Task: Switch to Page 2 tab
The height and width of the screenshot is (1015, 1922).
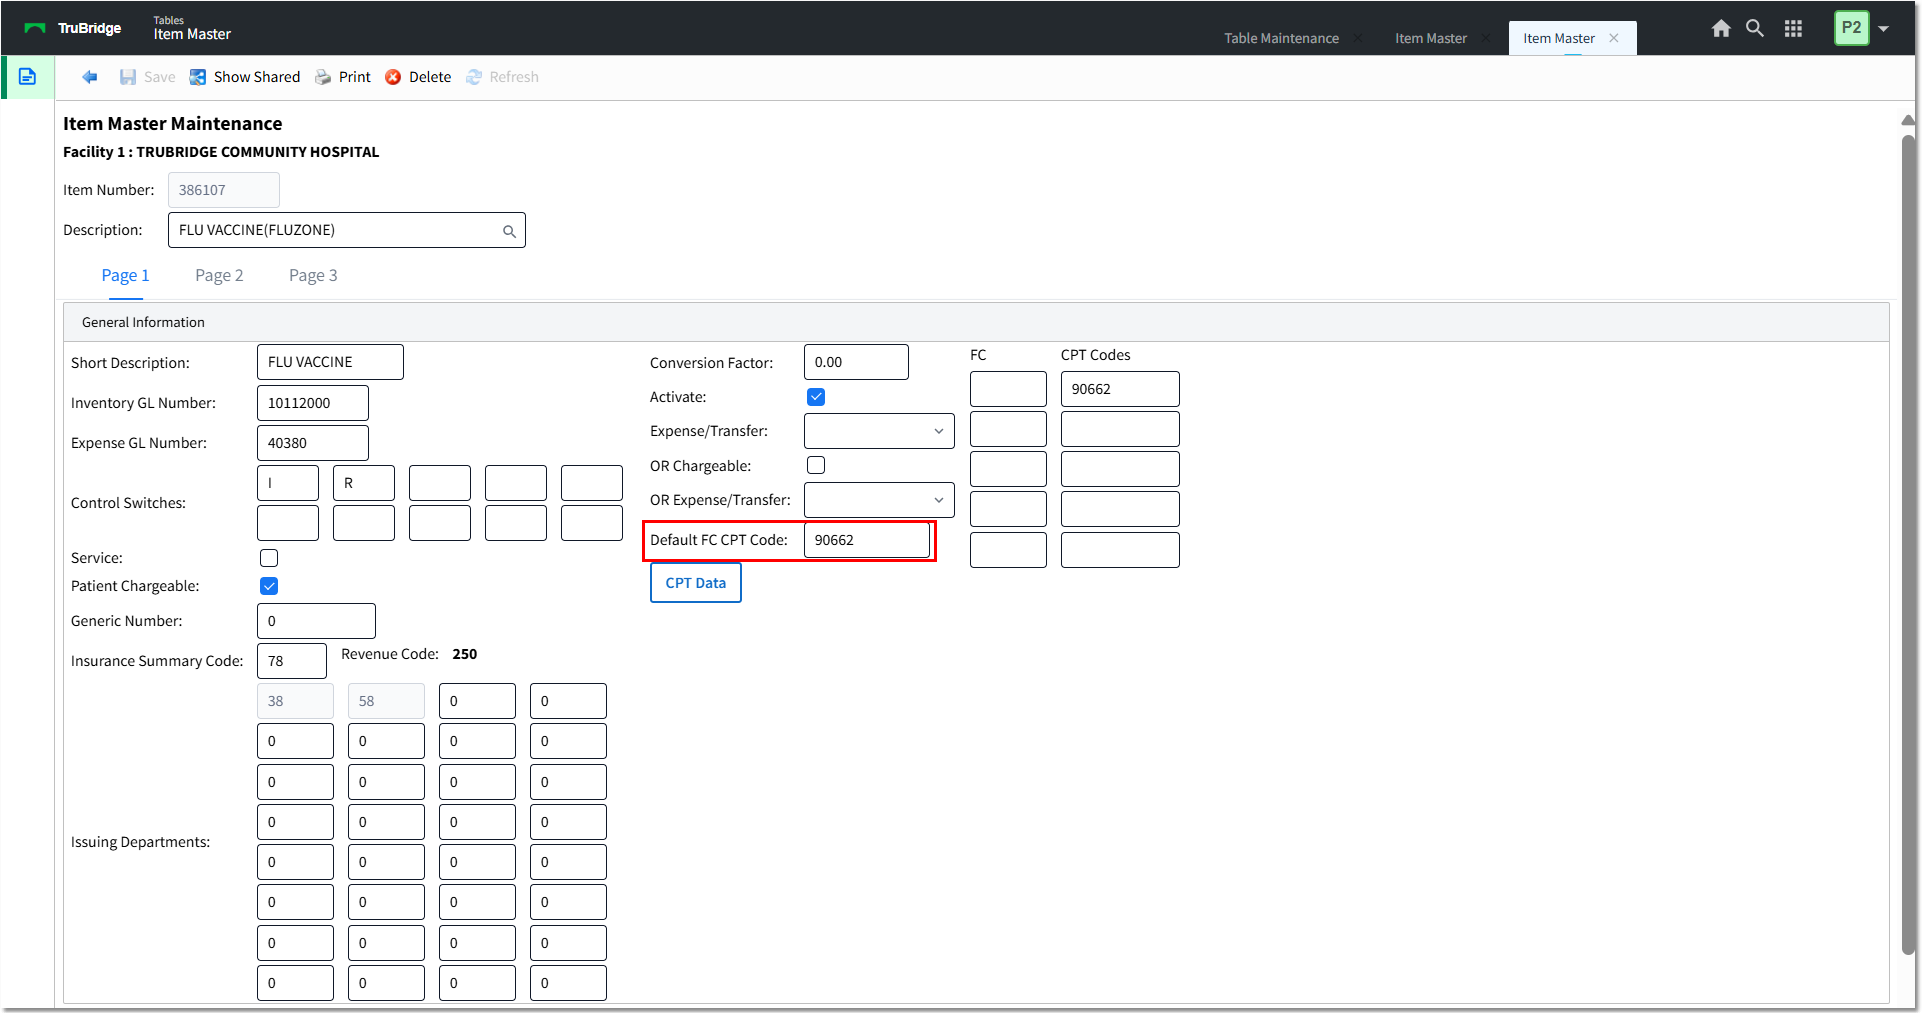Action: click(219, 275)
